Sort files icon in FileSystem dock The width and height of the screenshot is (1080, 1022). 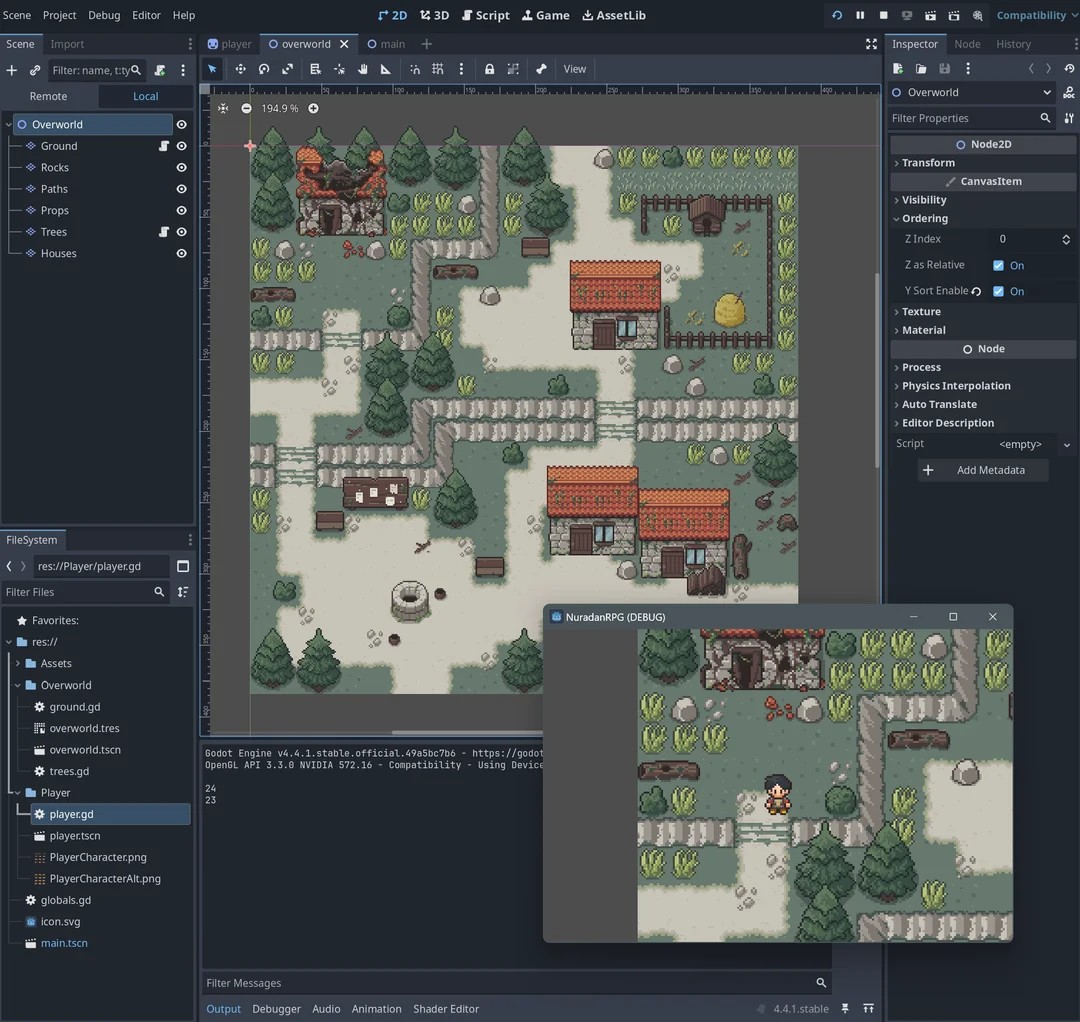click(183, 592)
